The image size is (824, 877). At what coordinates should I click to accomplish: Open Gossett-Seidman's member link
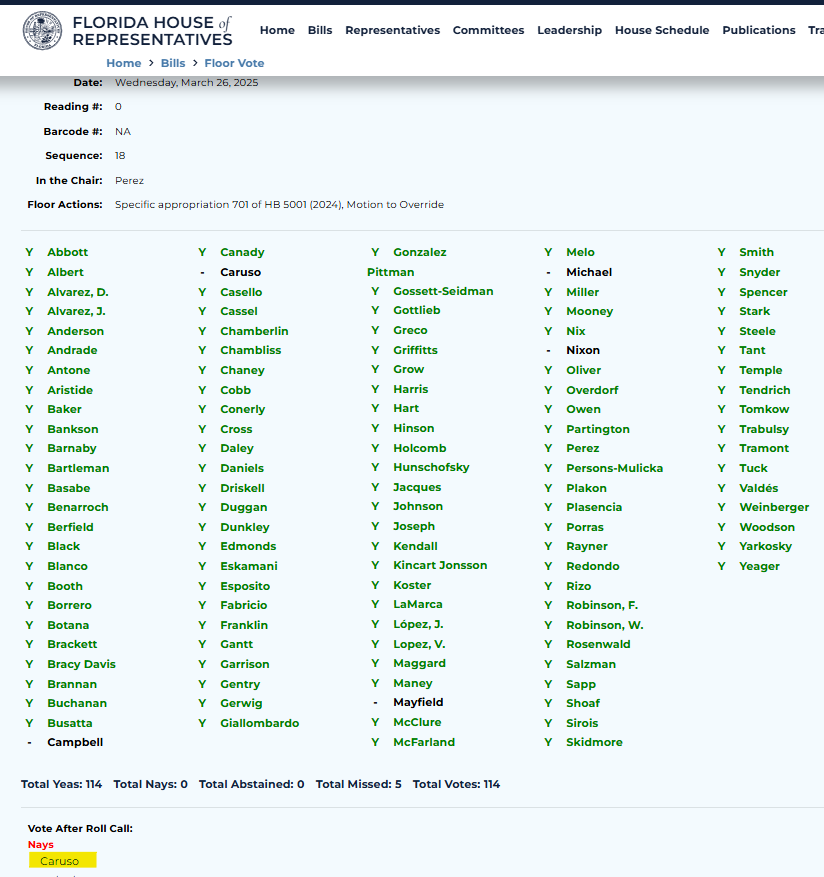click(443, 291)
